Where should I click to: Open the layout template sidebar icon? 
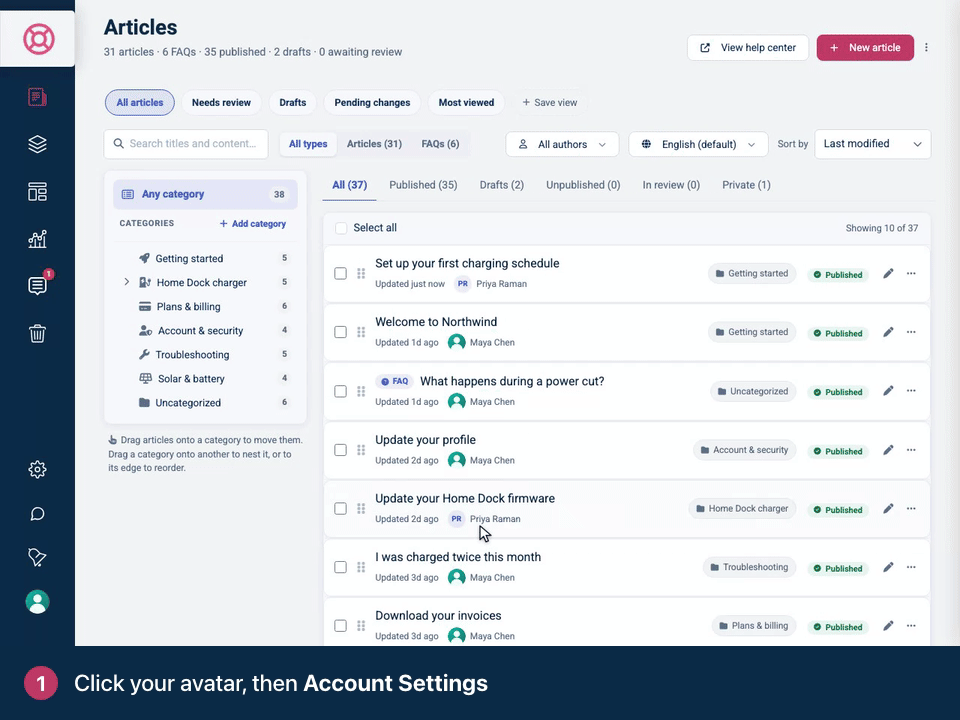(37, 192)
